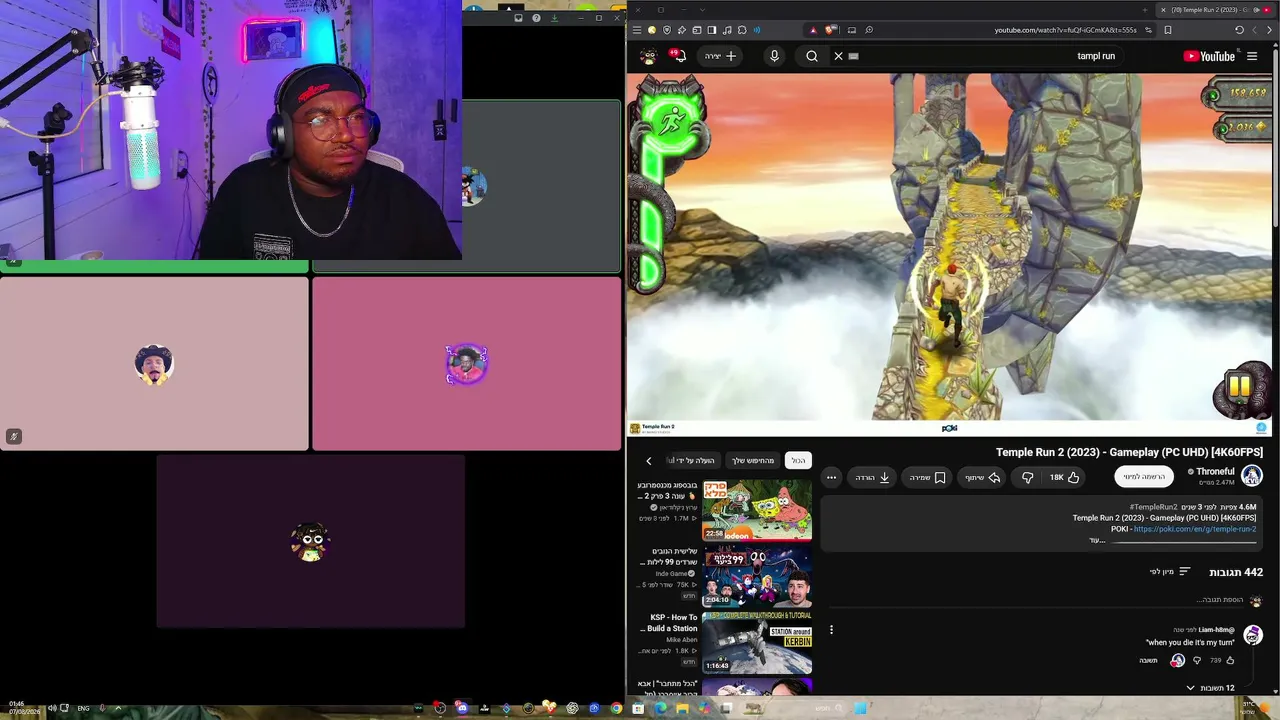1280x720 pixels.
Task: Open YouTube notifications bell
Action: tap(679, 56)
